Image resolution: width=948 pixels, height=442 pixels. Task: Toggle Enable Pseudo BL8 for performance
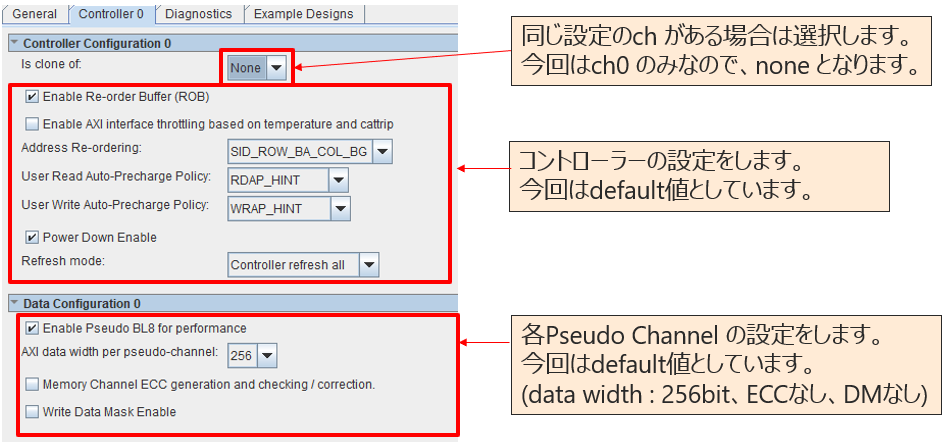coord(32,328)
